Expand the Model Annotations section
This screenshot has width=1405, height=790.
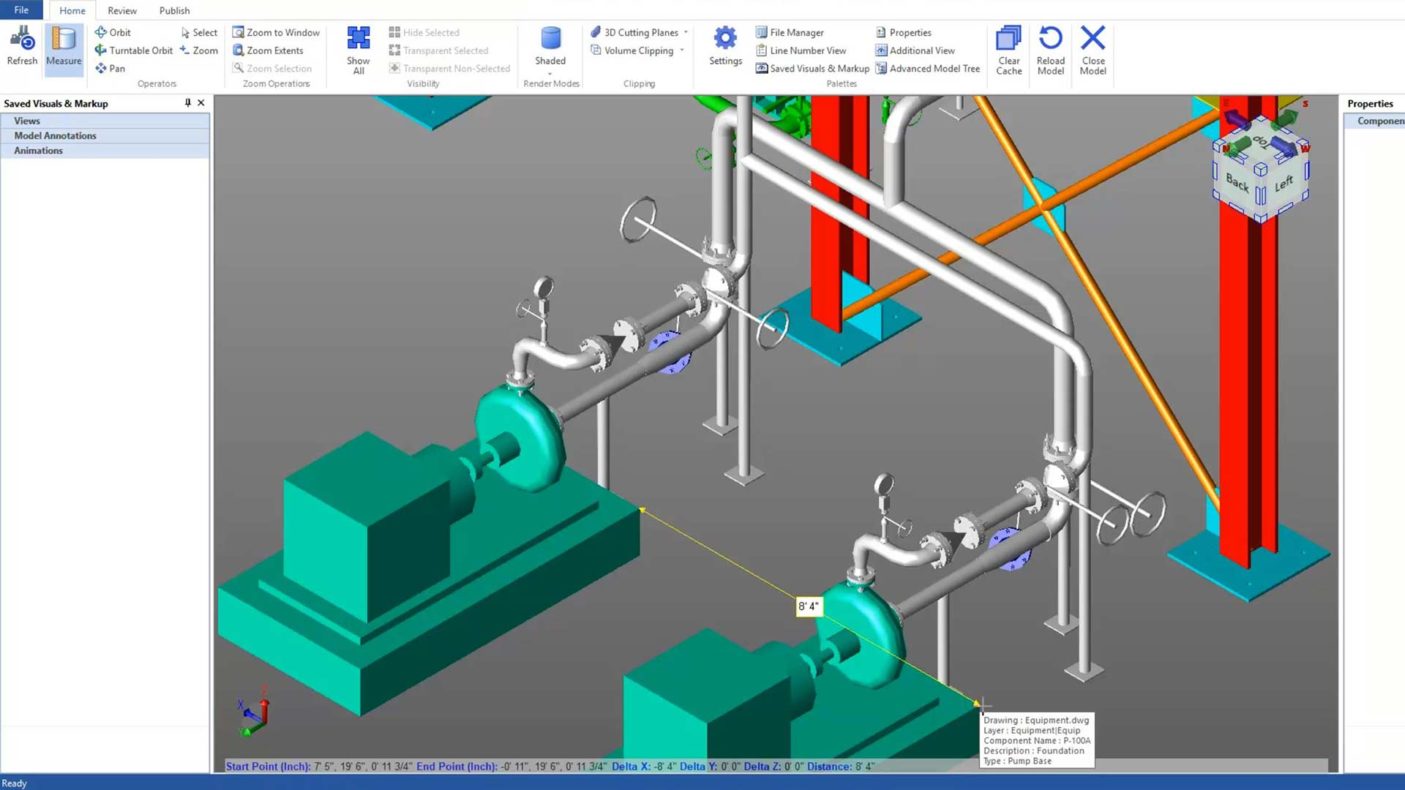click(x=55, y=136)
